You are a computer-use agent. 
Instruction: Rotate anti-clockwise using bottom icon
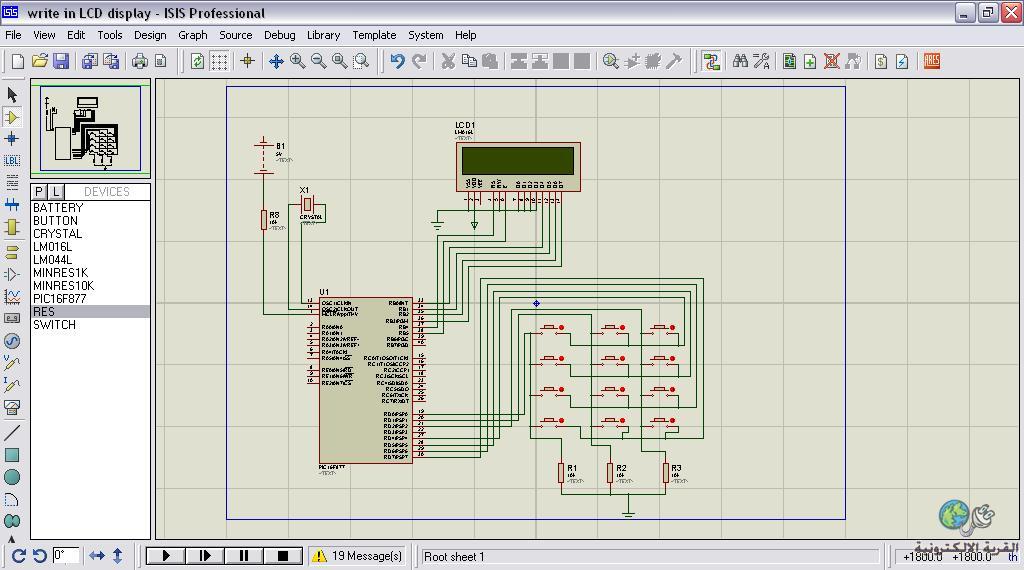(40, 556)
